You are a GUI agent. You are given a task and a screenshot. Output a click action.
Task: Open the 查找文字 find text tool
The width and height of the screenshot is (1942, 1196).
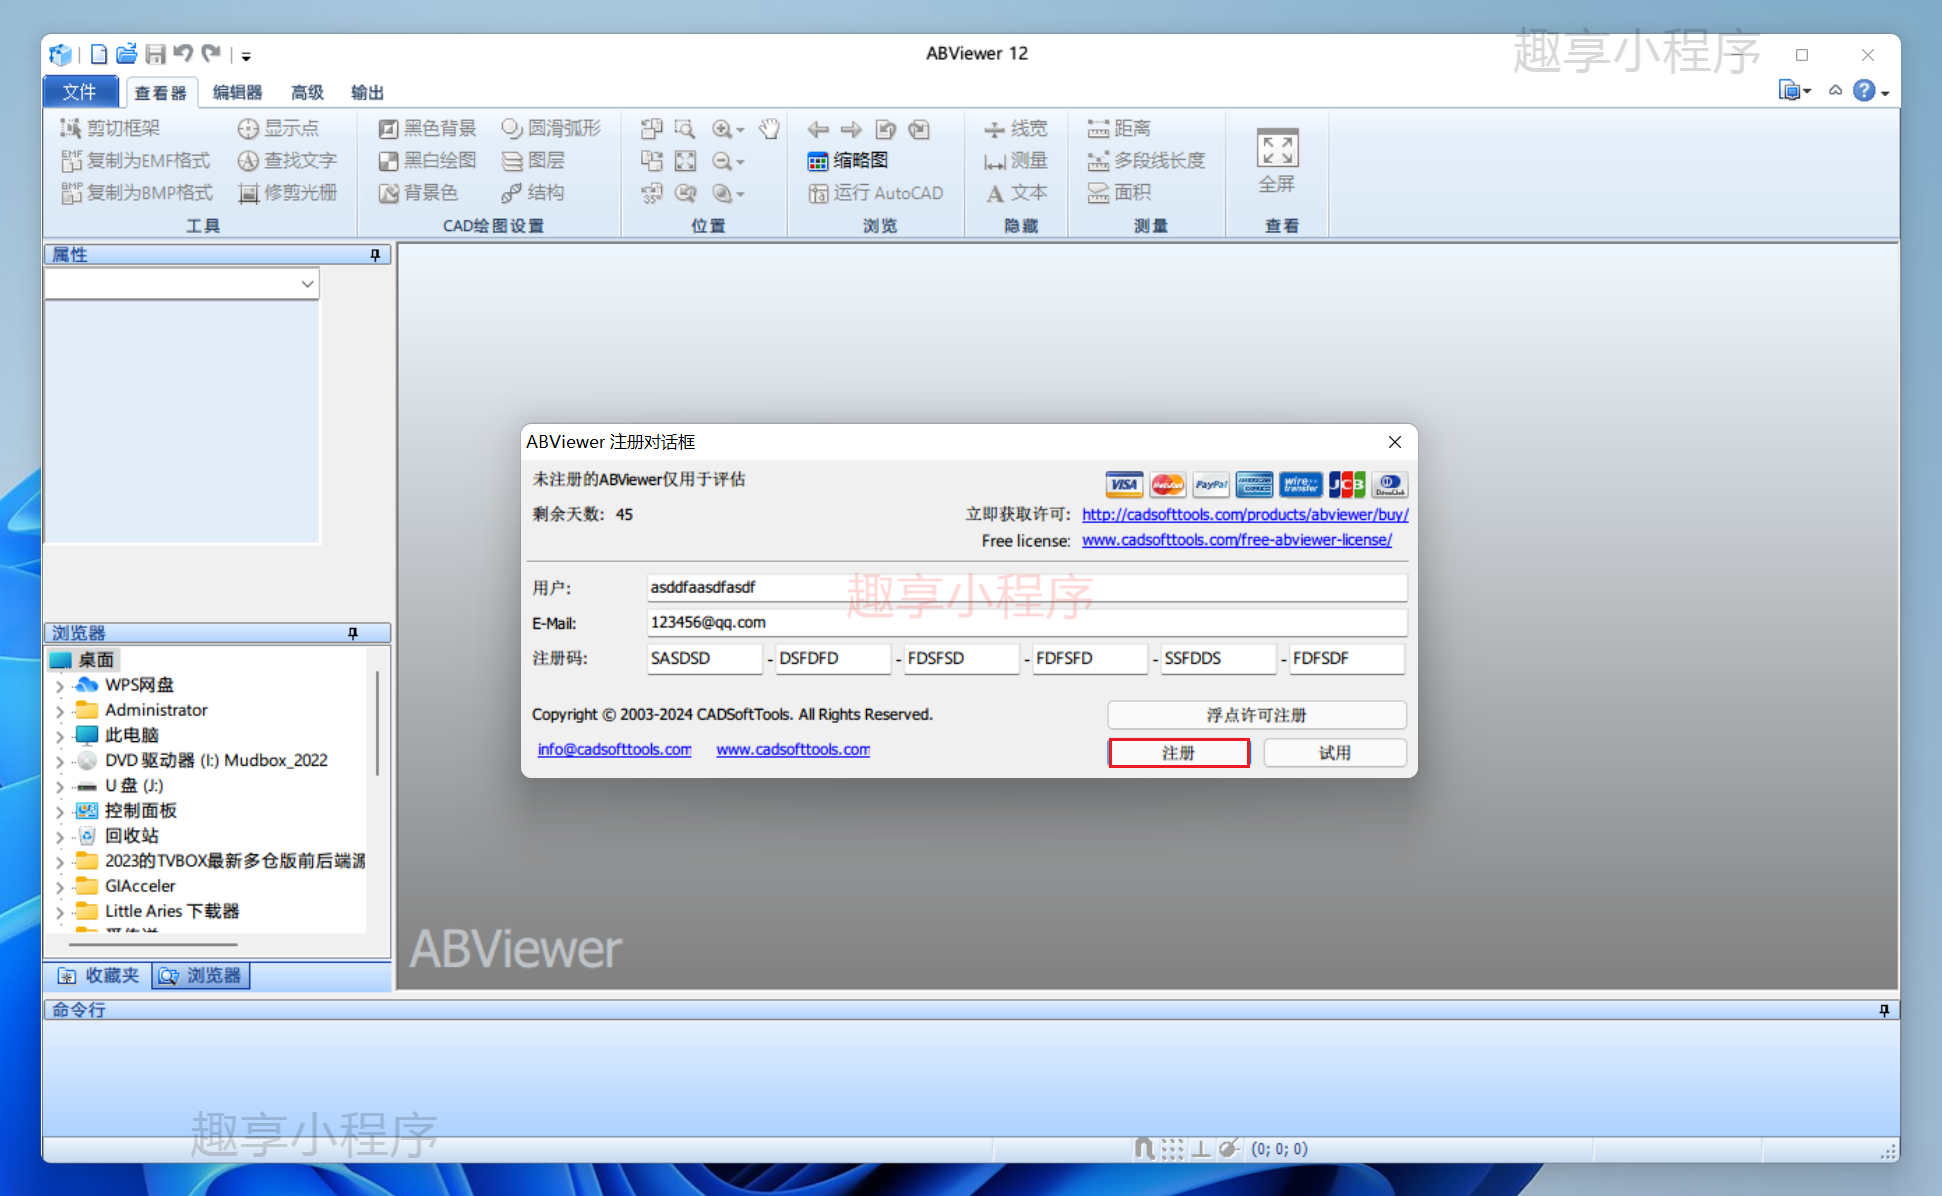[287, 160]
